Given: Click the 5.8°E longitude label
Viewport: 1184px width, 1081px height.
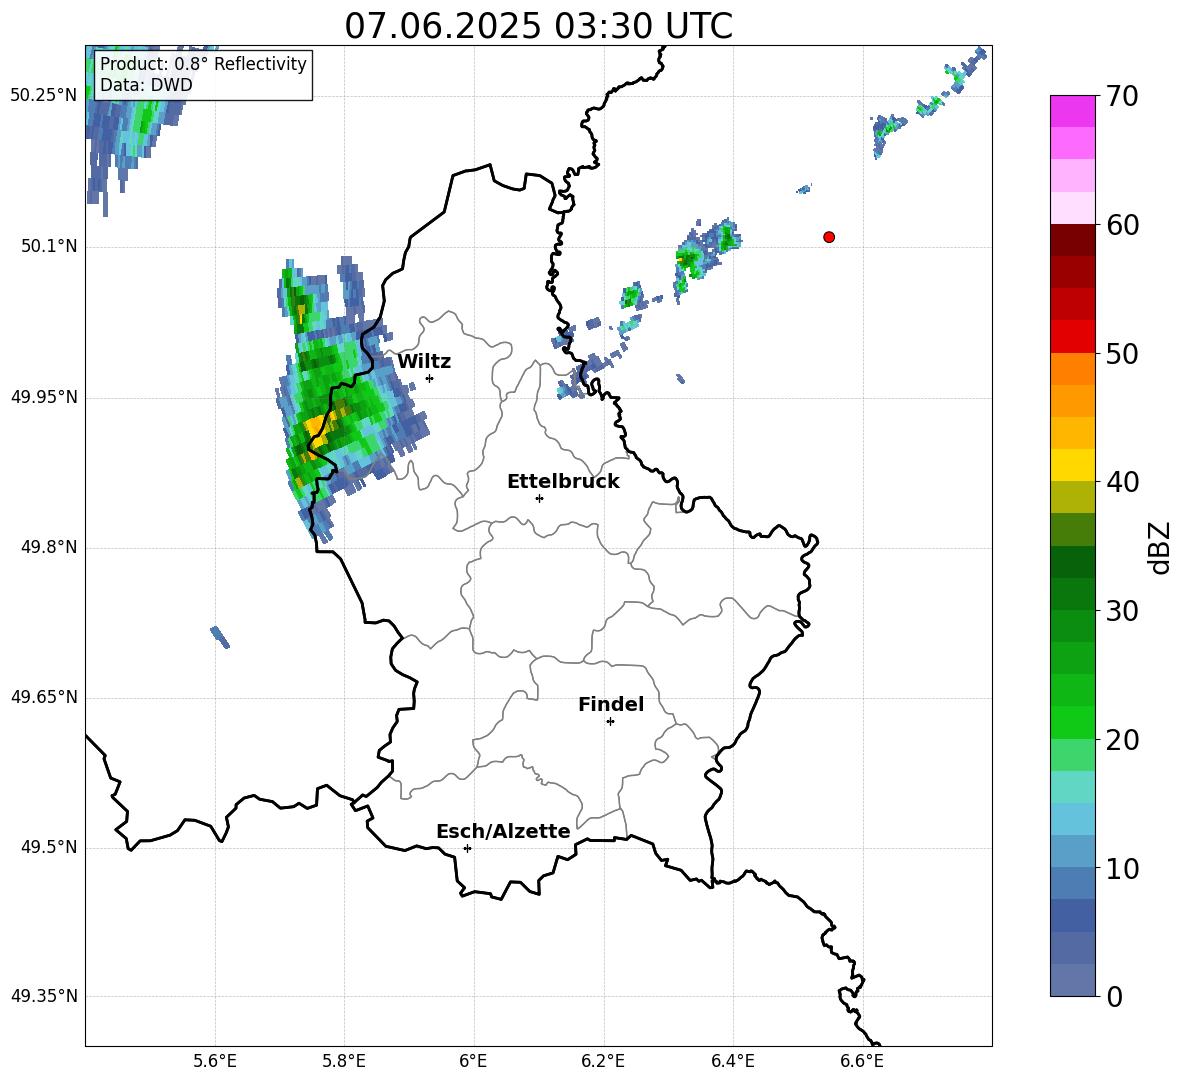Looking at the screenshot, I should point(344,1061).
